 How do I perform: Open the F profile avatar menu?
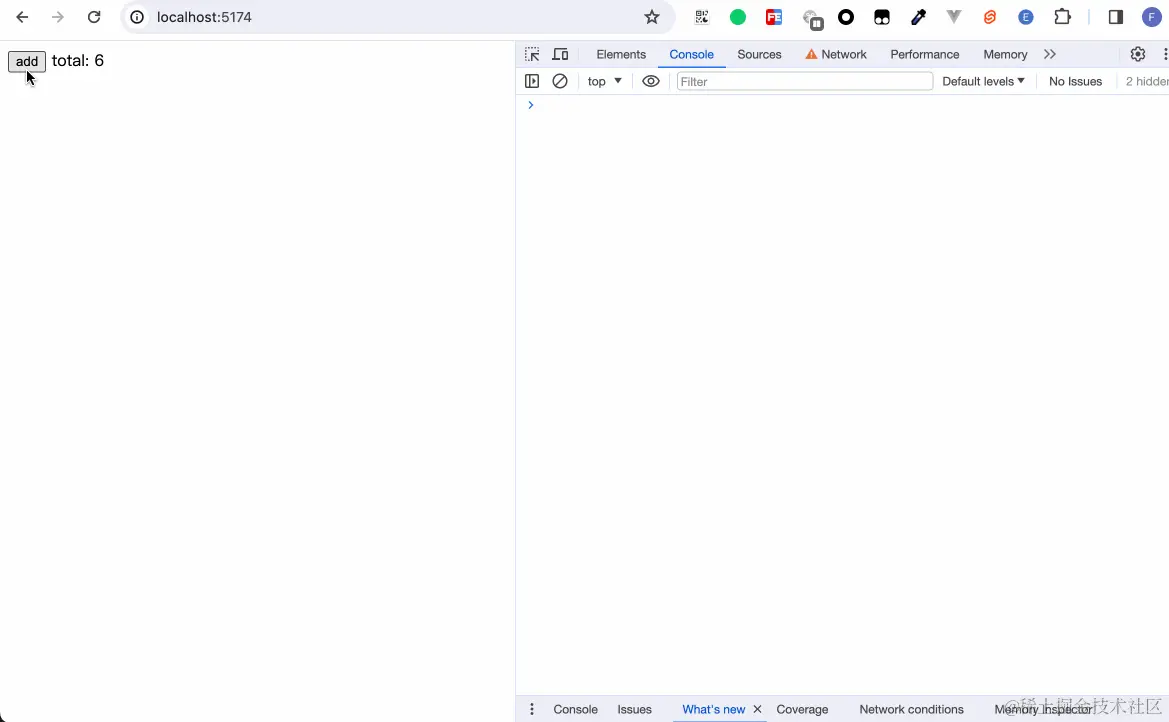[x=1152, y=17]
